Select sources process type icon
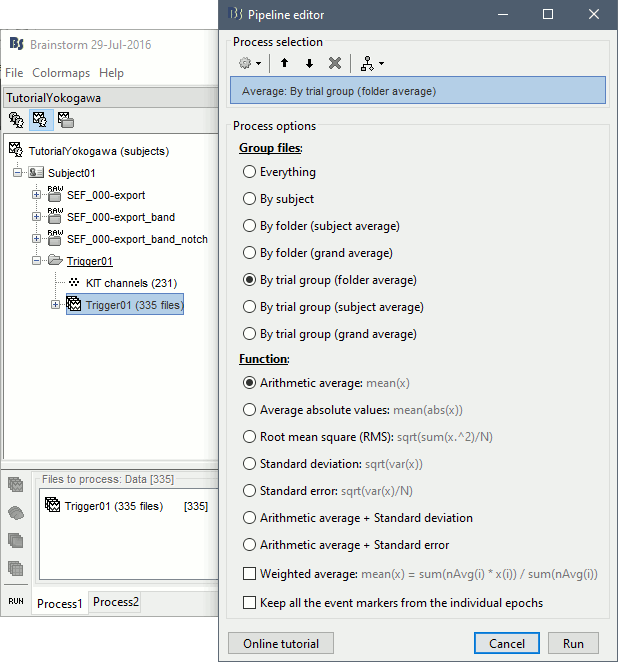The image size is (618, 662). tap(16, 512)
